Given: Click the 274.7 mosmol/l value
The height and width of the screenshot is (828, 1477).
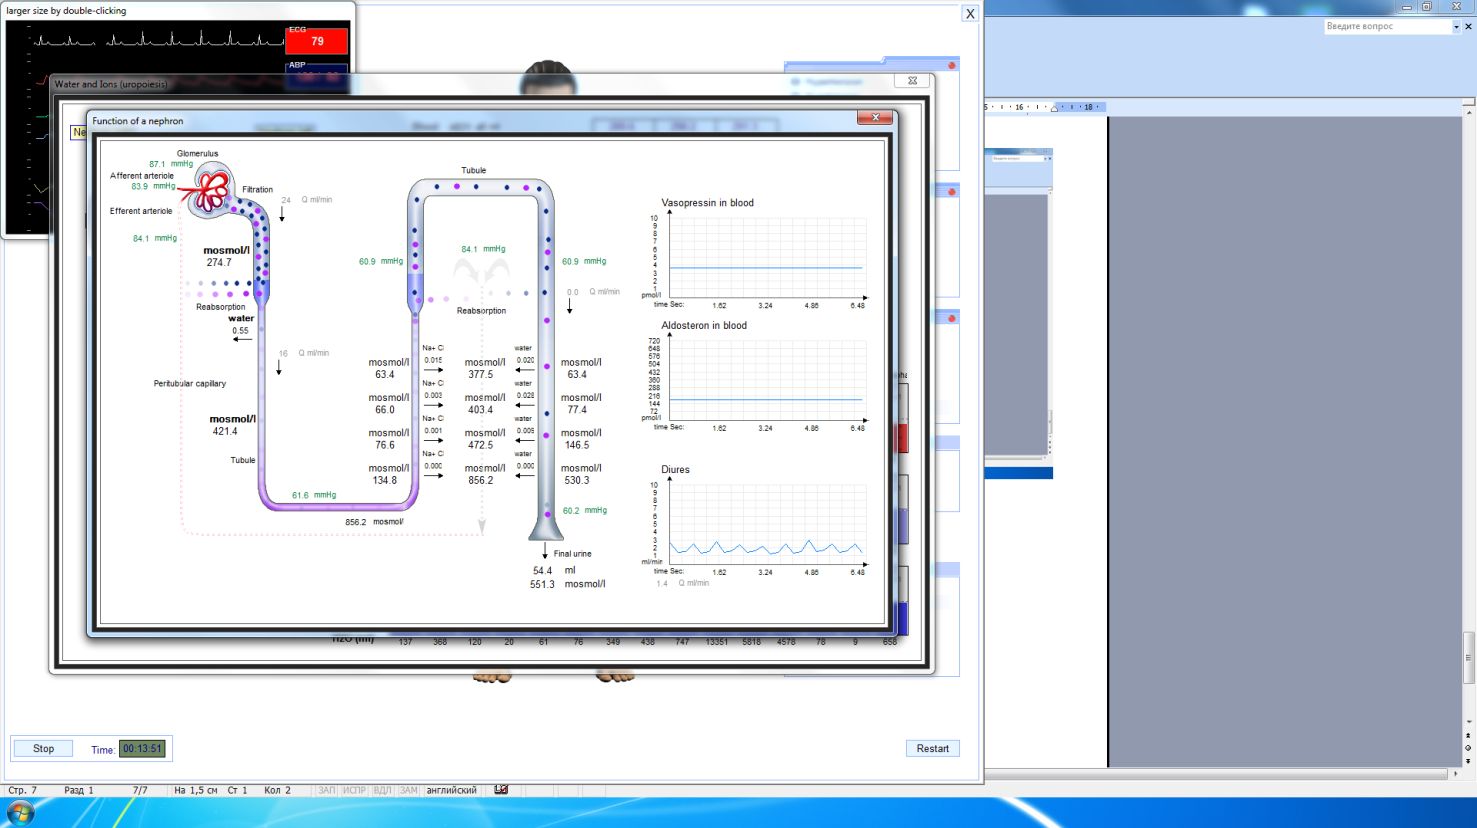Looking at the screenshot, I should click(219, 263).
